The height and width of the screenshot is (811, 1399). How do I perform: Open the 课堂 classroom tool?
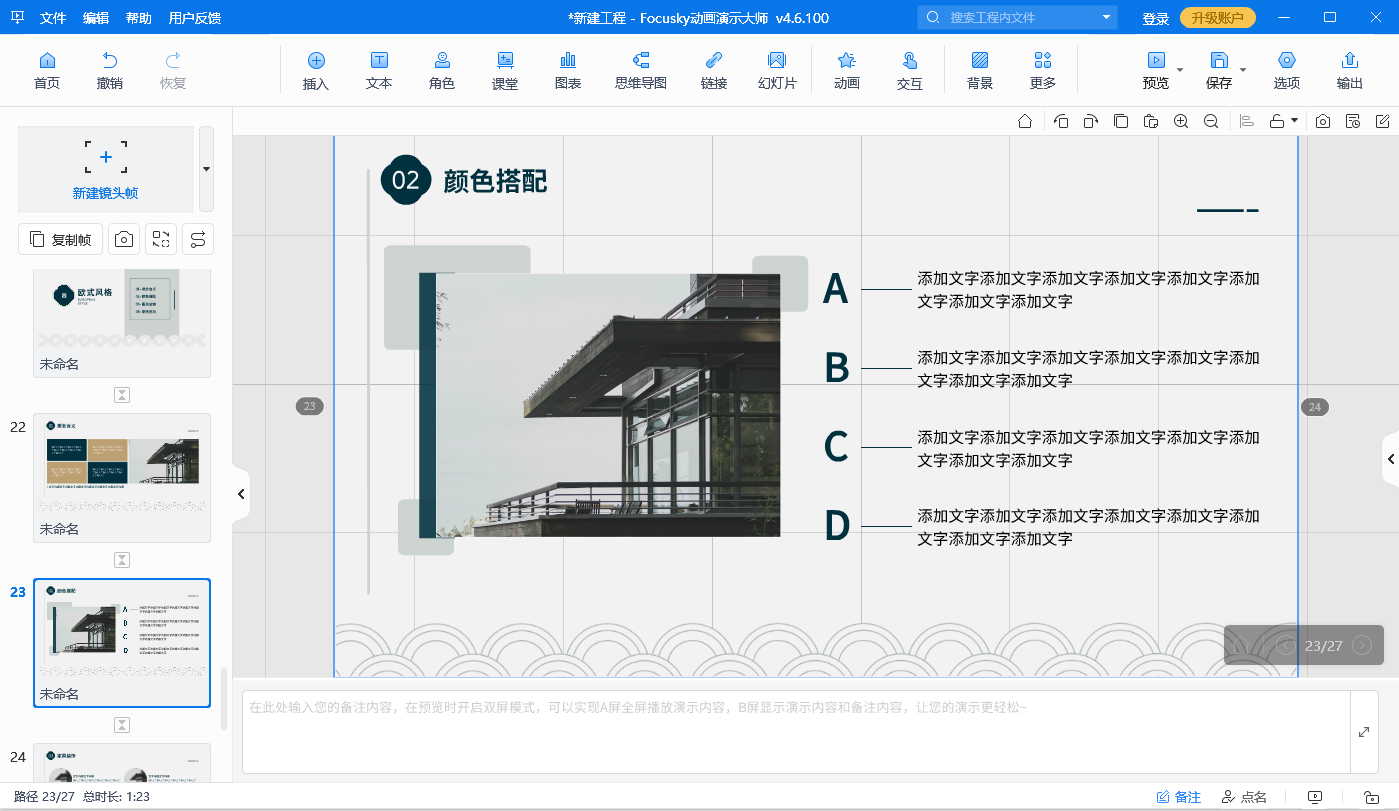pyautogui.click(x=505, y=70)
